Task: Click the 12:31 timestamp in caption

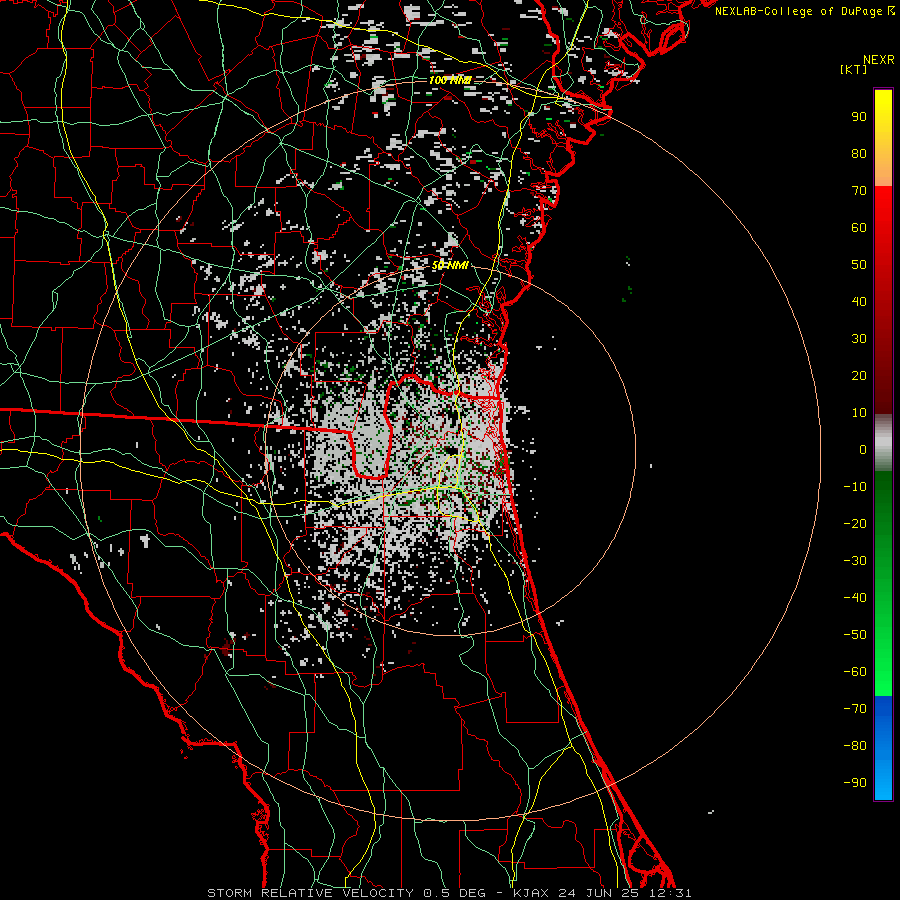Action: point(670,893)
